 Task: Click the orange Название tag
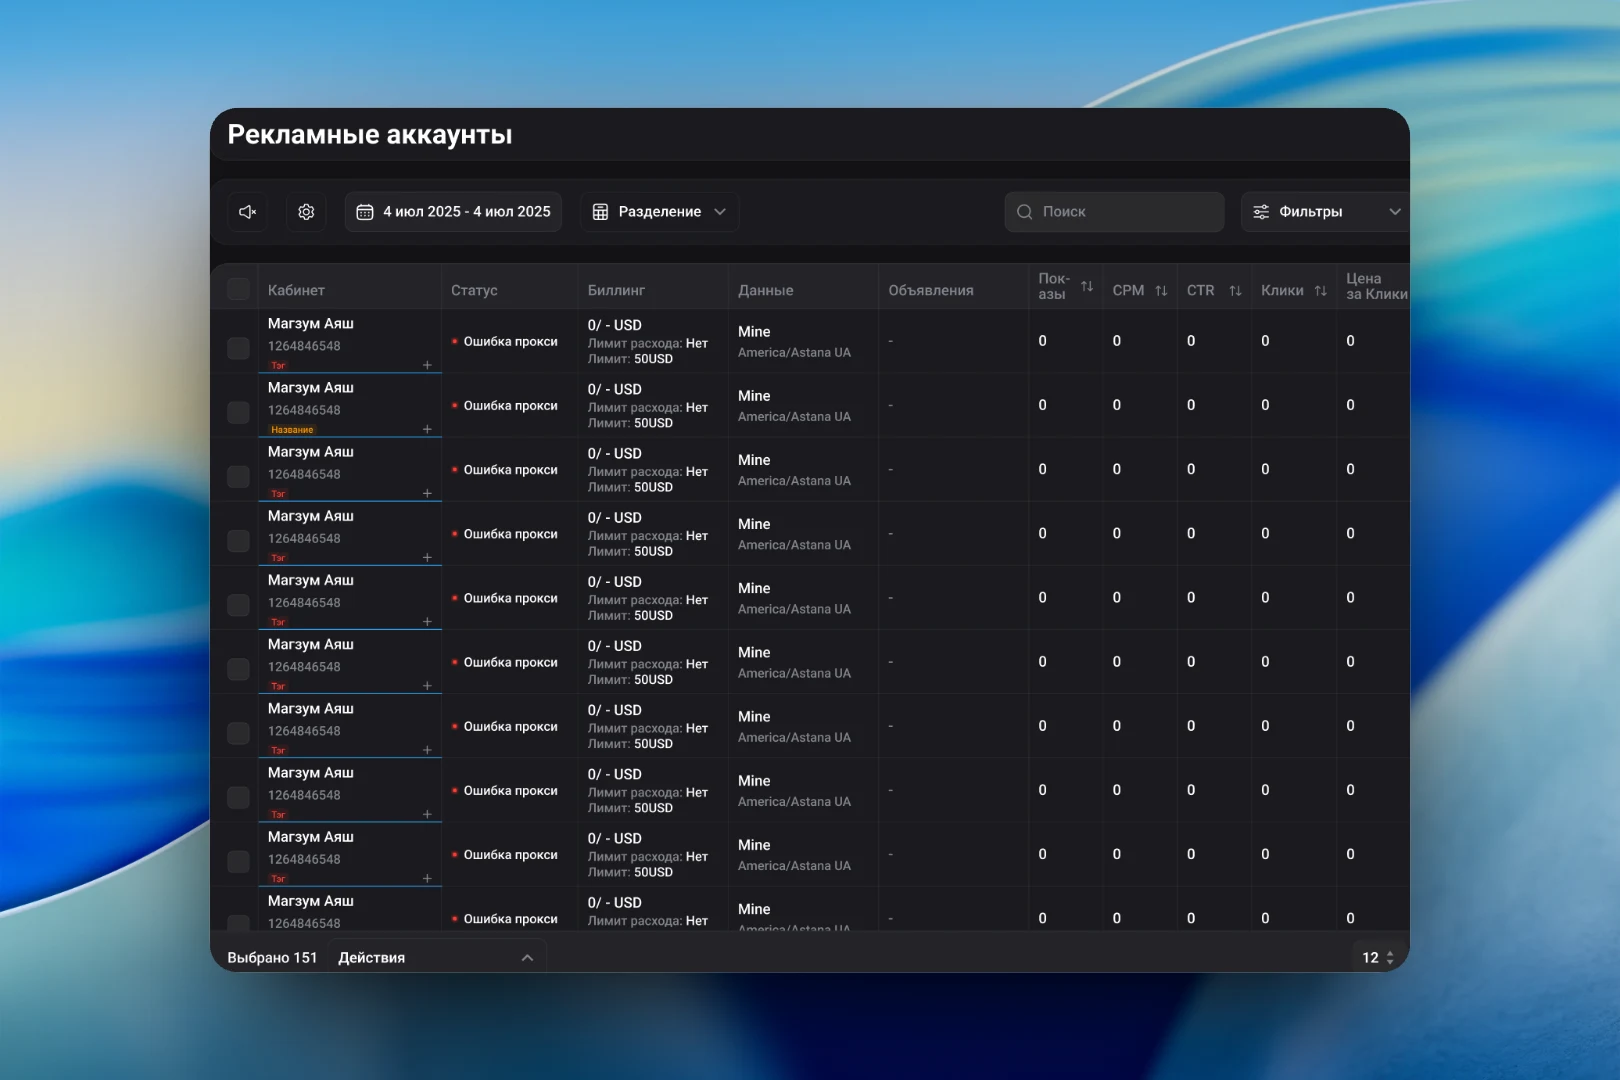[x=292, y=430]
